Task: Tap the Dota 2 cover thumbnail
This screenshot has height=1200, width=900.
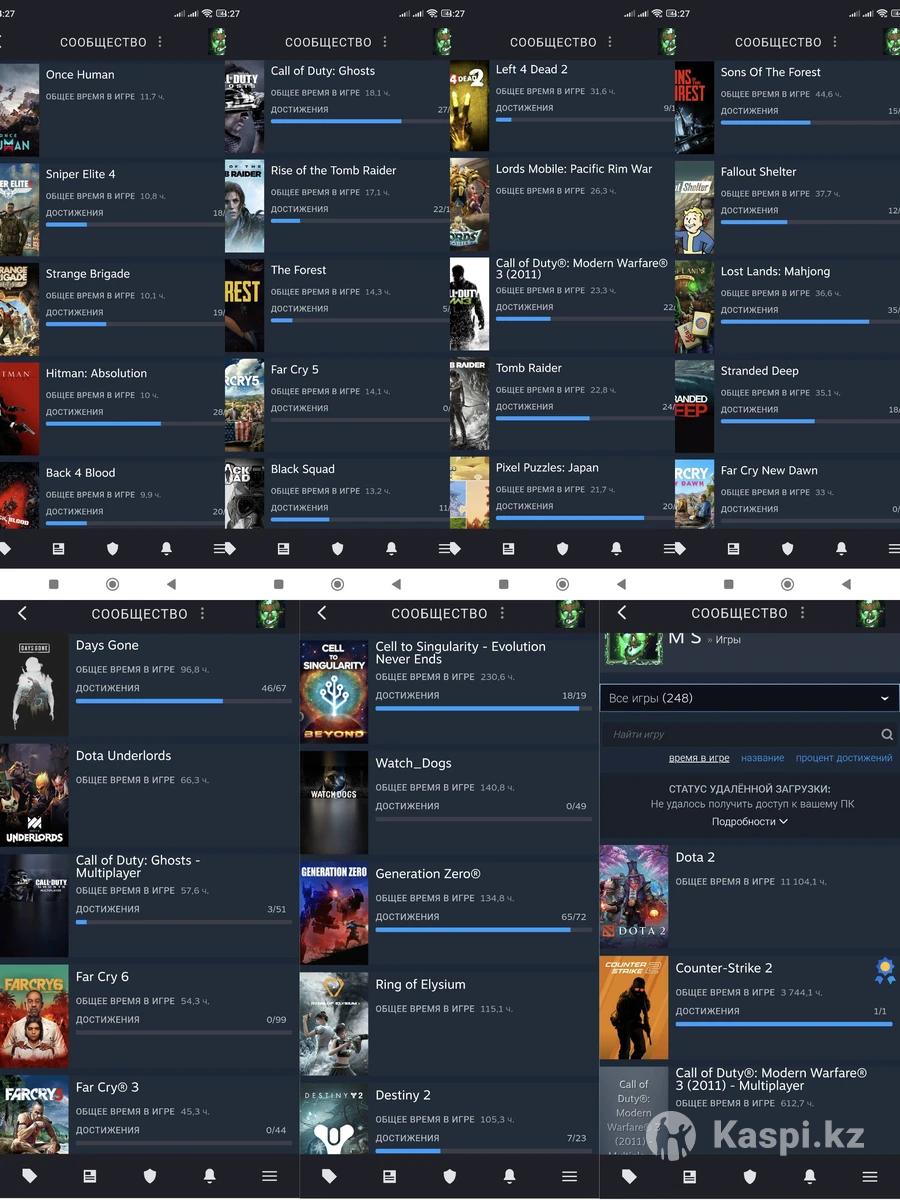Action: pyautogui.click(x=634, y=897)
